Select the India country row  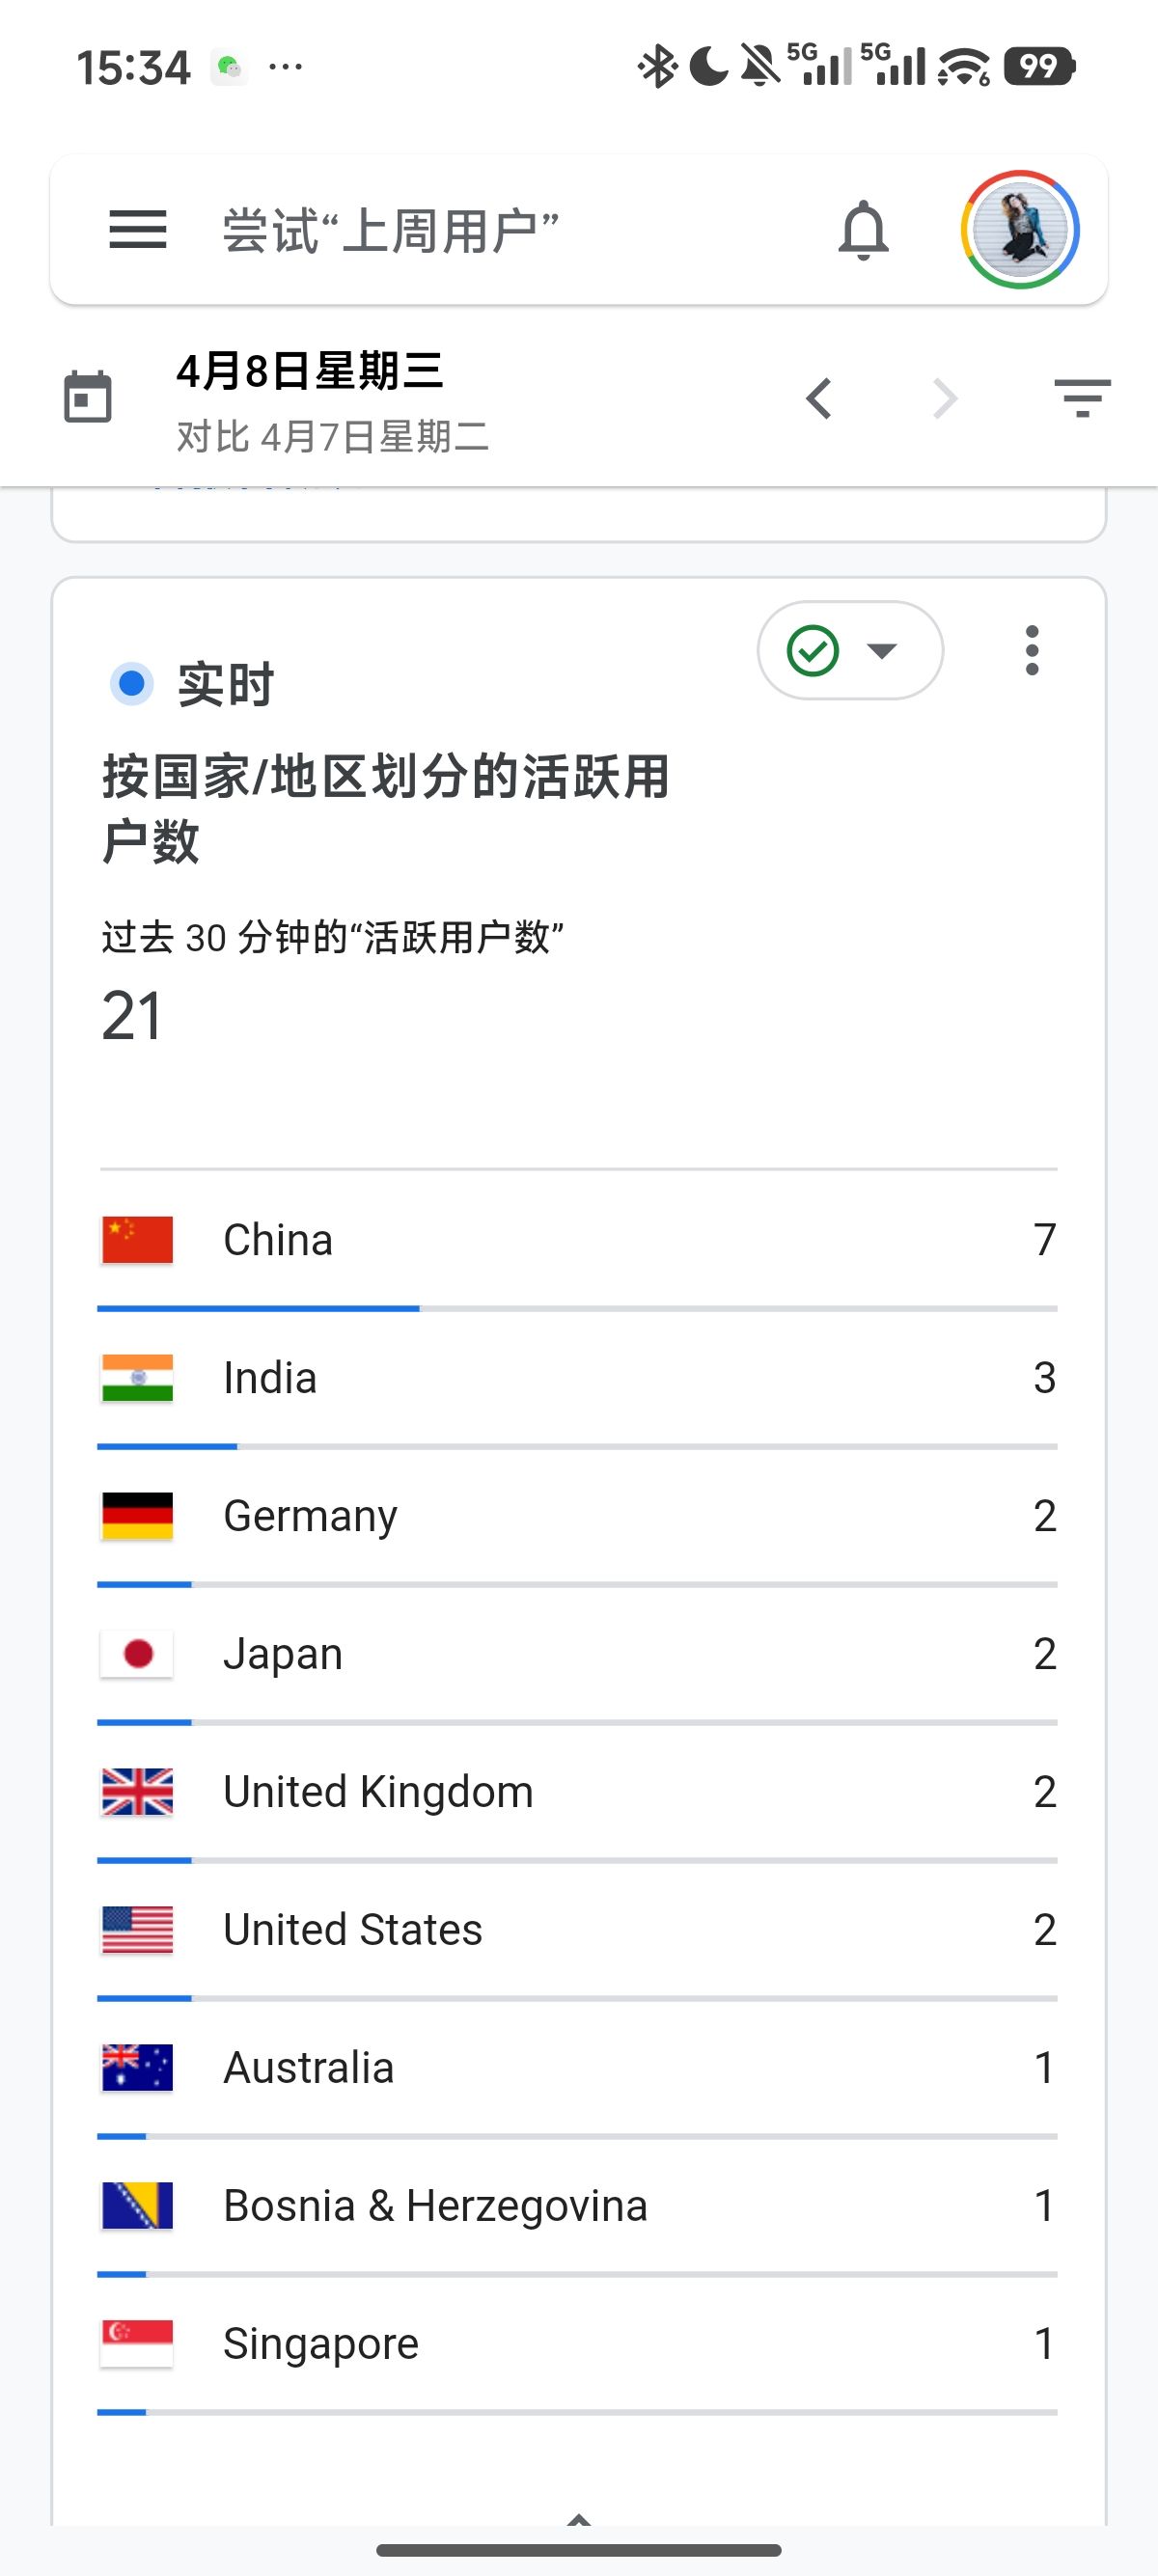coord(578,1378)
